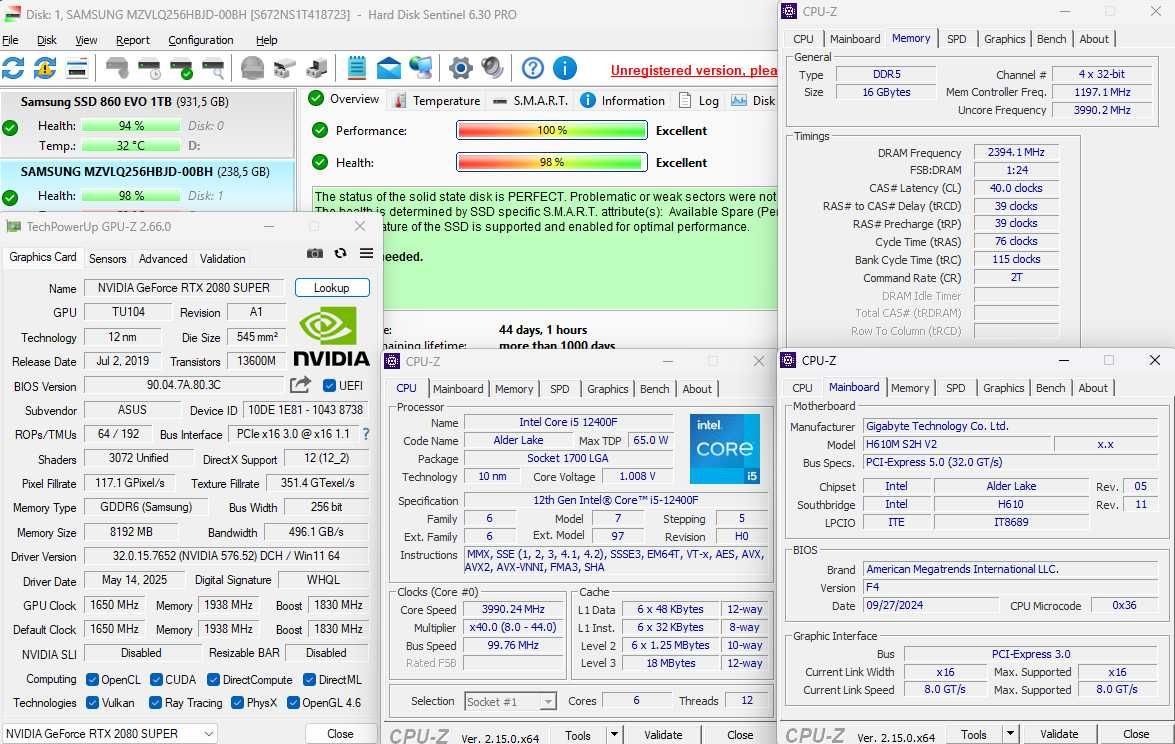
Task: Click the Core Speed value 3990.24 MHz
Action: click(x=513, y=609)
